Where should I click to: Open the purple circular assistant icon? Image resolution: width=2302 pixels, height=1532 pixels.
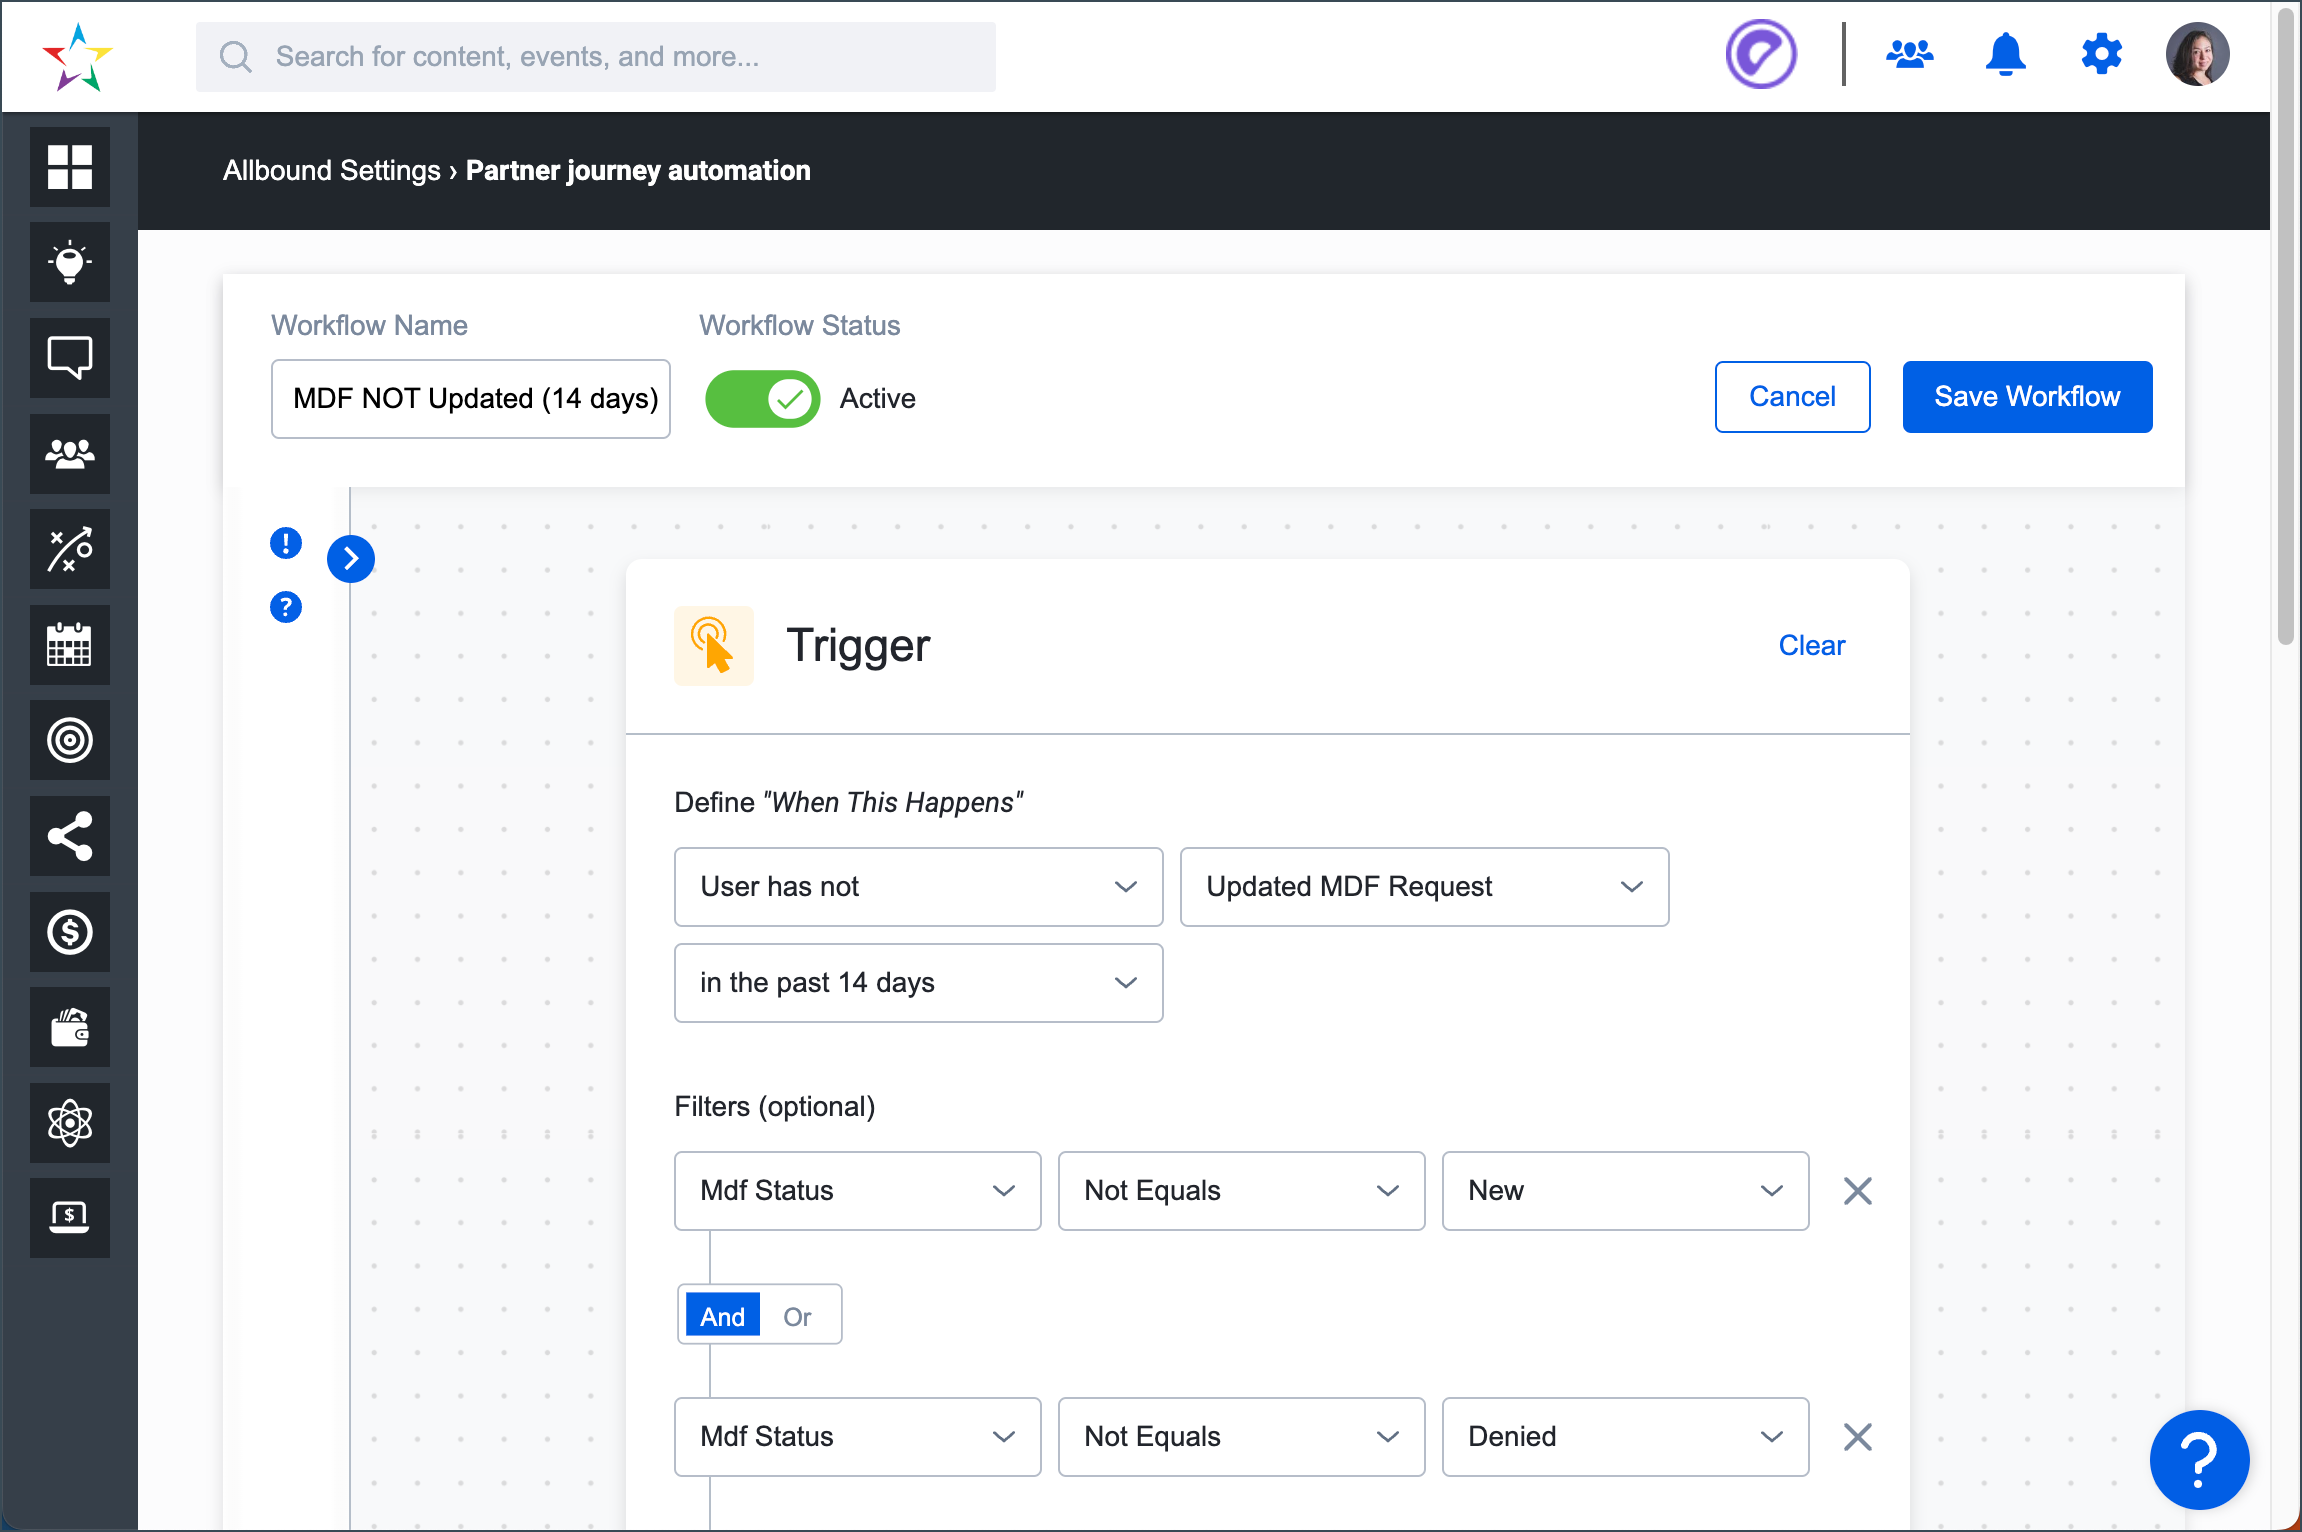(1761, 55)
